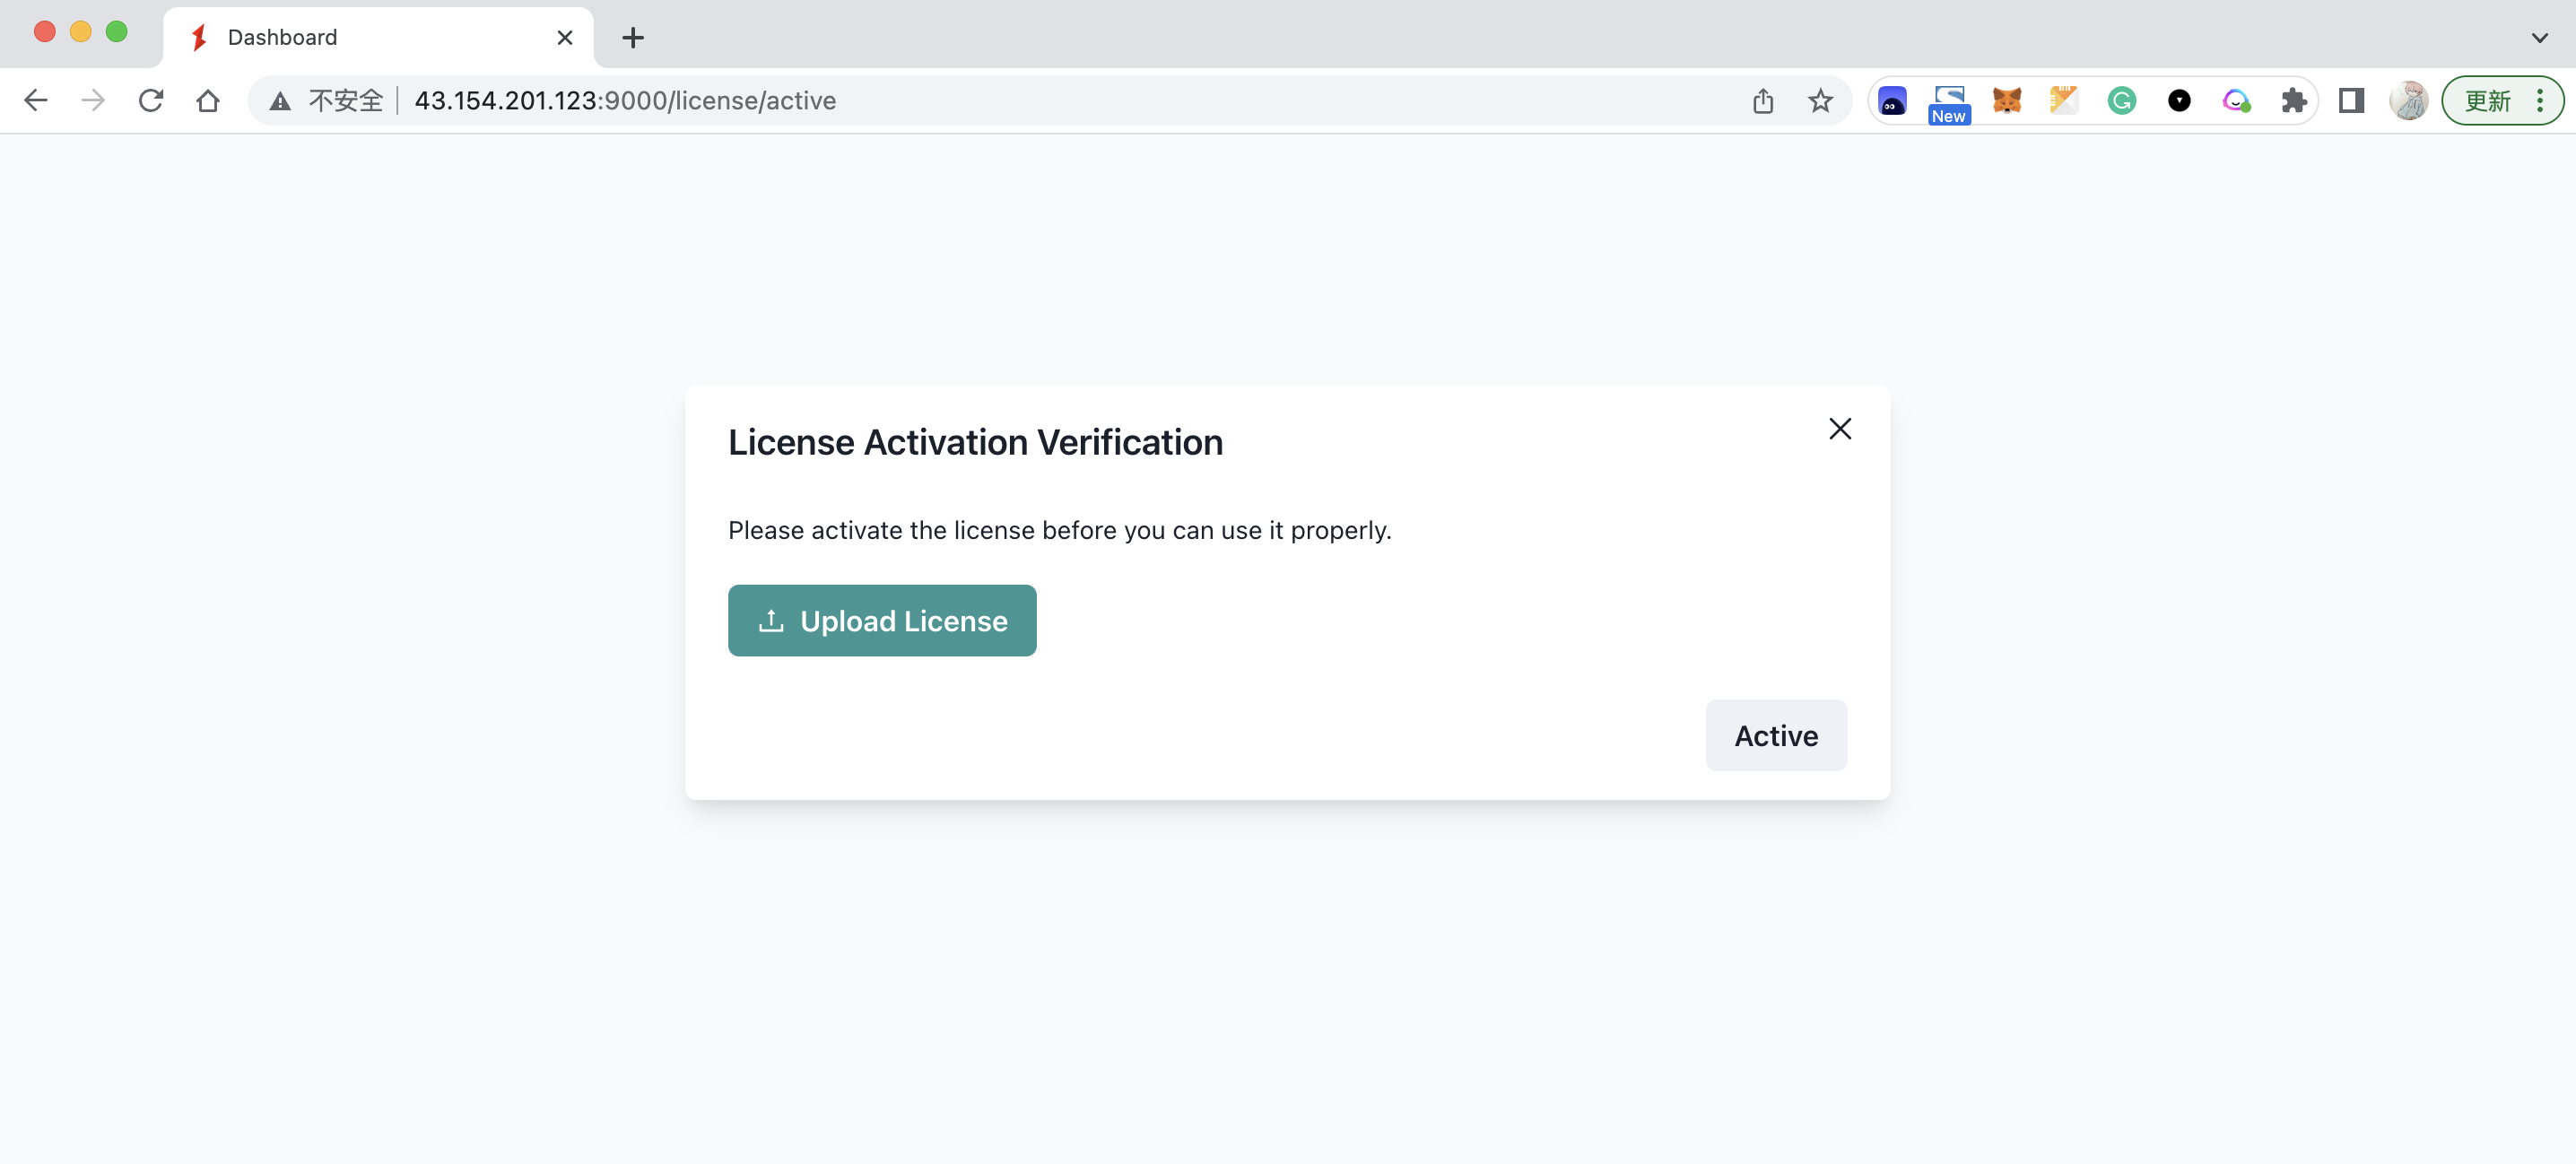Open the extension with the New badge
Viewport: 2576px width, 1164px height.
click(1949, 102)
